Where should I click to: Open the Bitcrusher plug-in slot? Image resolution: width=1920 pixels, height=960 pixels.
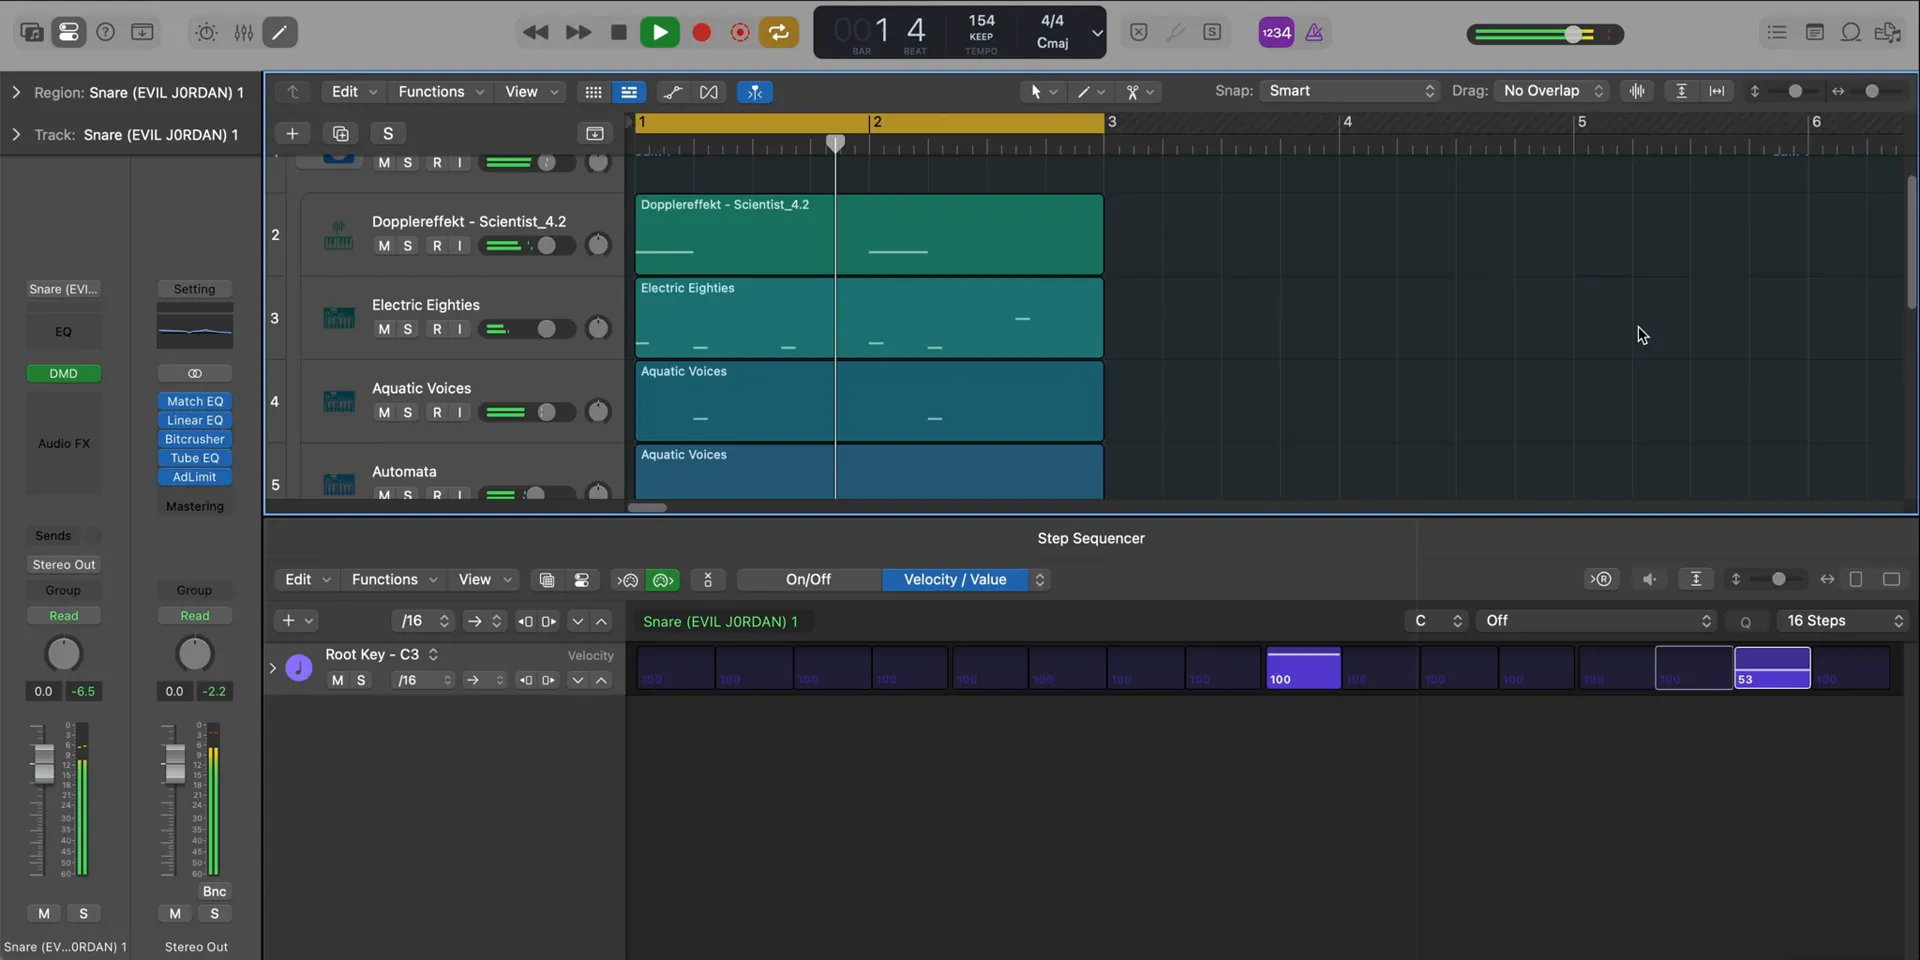click(x=195, y=439)
